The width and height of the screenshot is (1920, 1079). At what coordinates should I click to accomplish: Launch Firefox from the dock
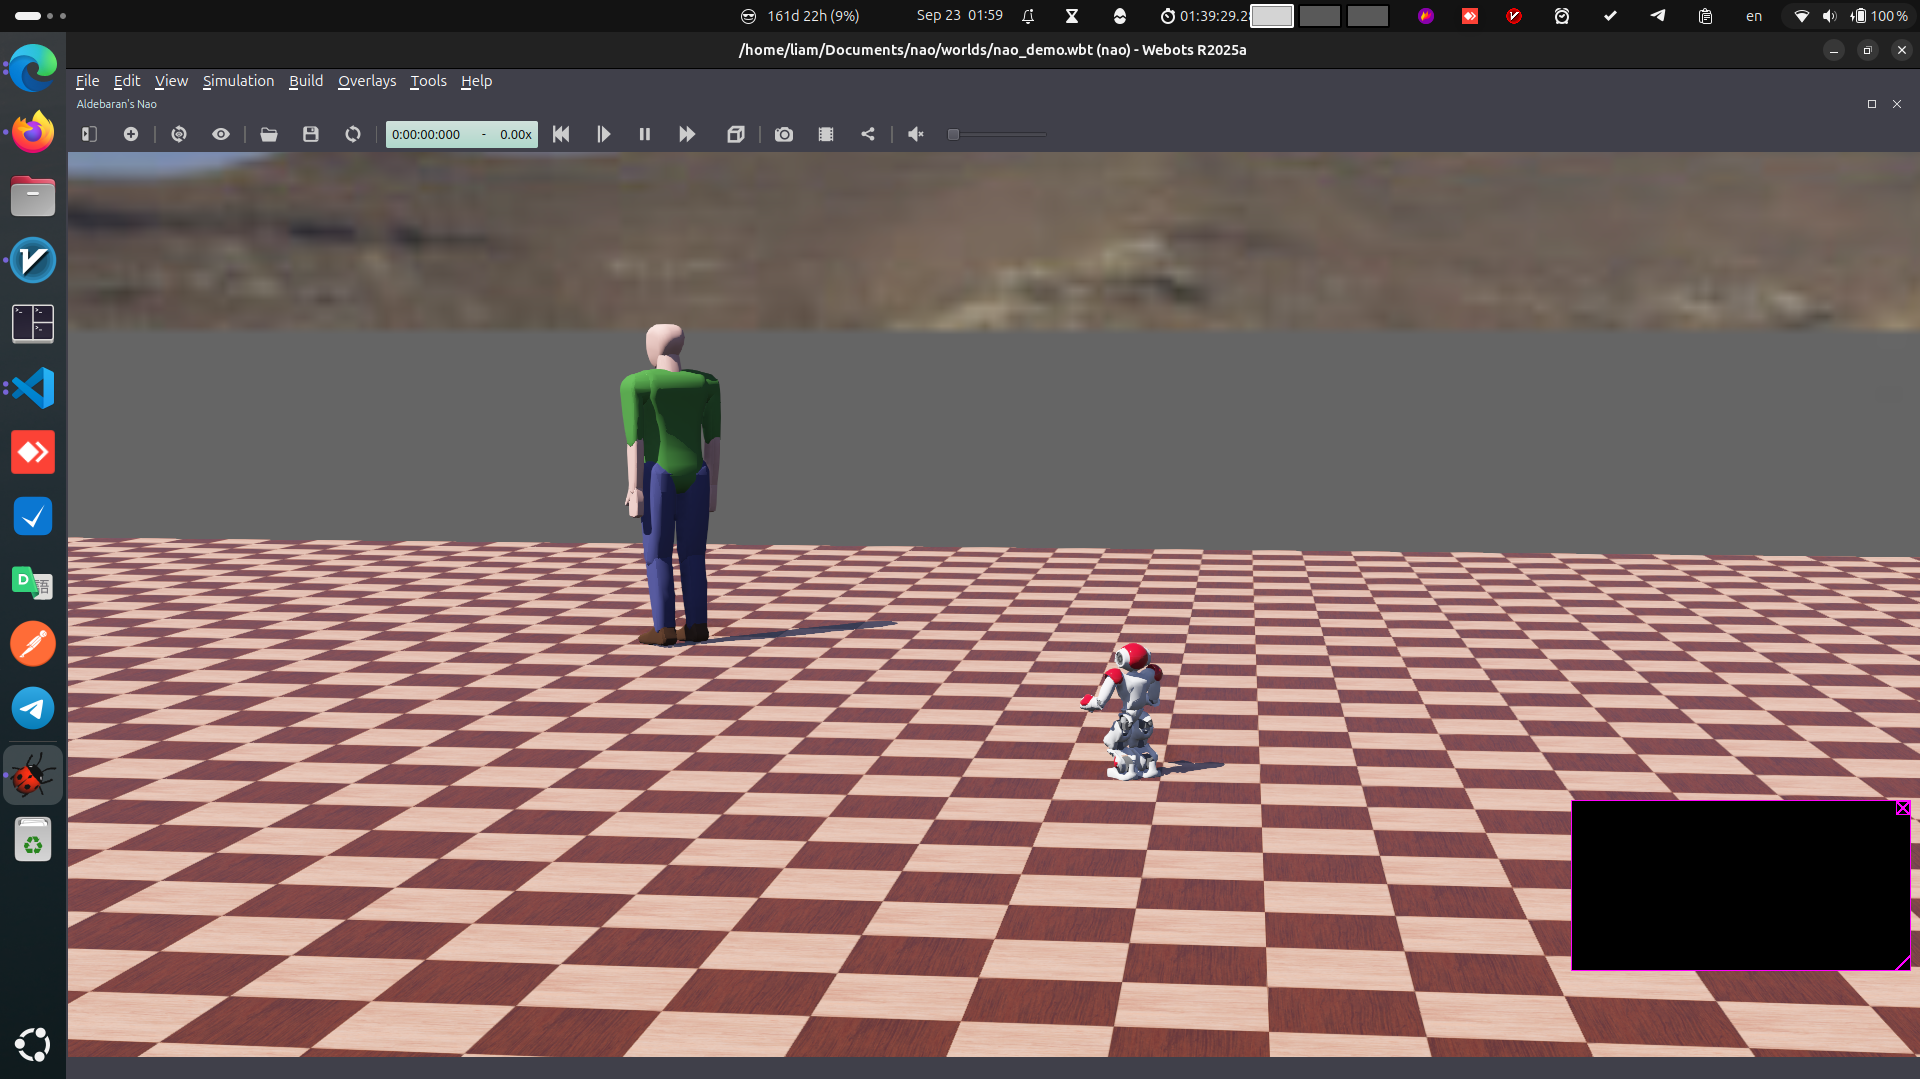pos(33,132)
